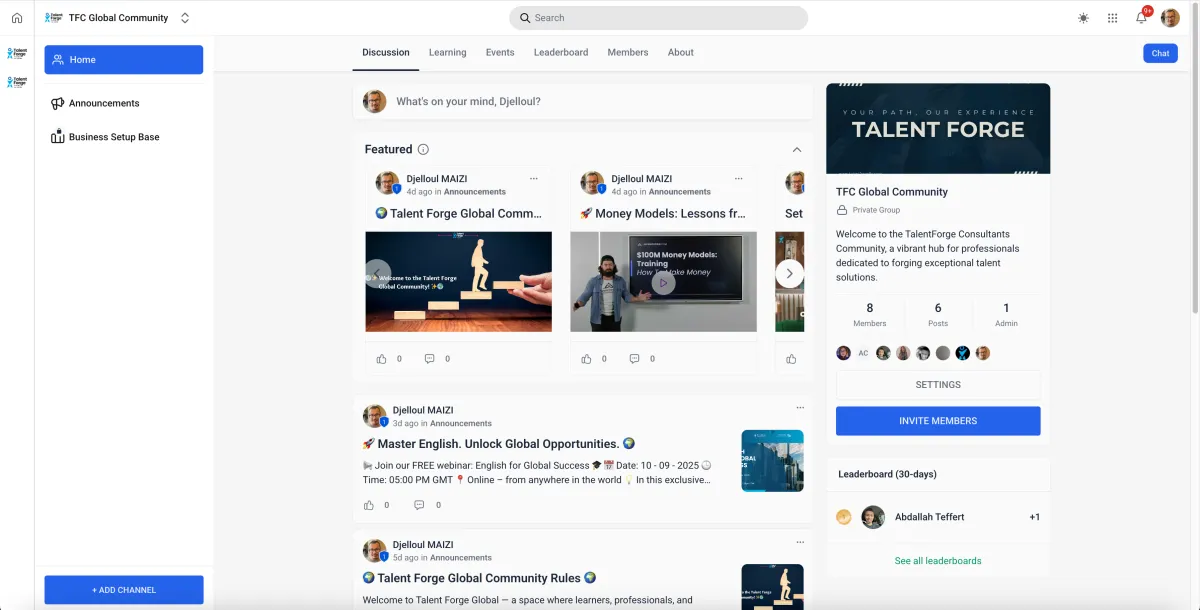1200x610 pixels.
Task: Open the Master English post thumbnail
Action: pos(772,461)
